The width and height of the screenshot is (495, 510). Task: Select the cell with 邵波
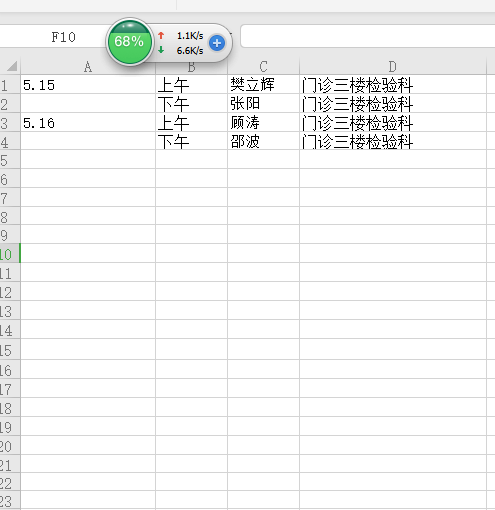(263, 141)
